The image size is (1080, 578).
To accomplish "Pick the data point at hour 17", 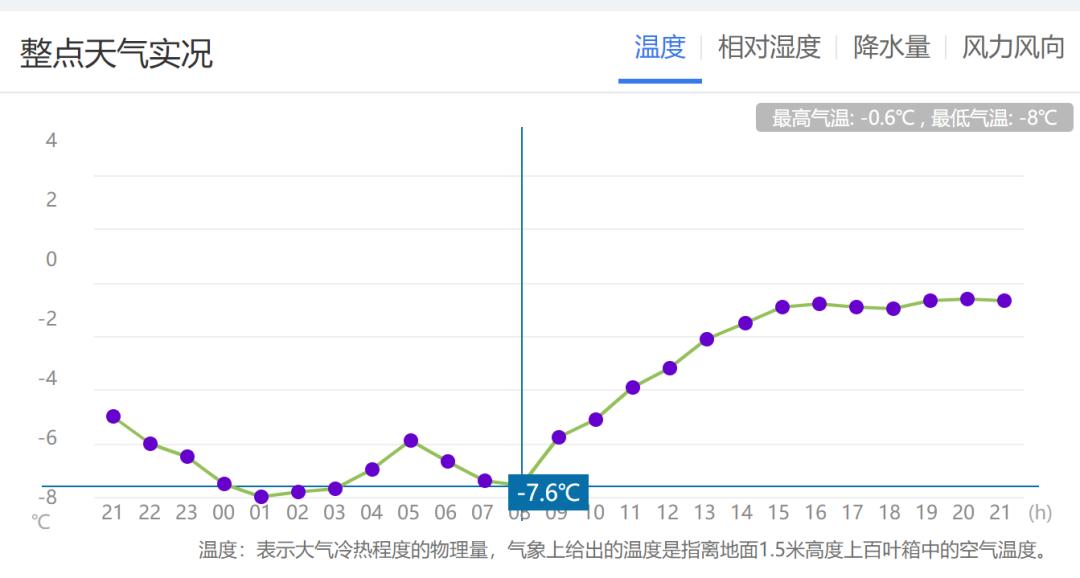I will 856,307.
